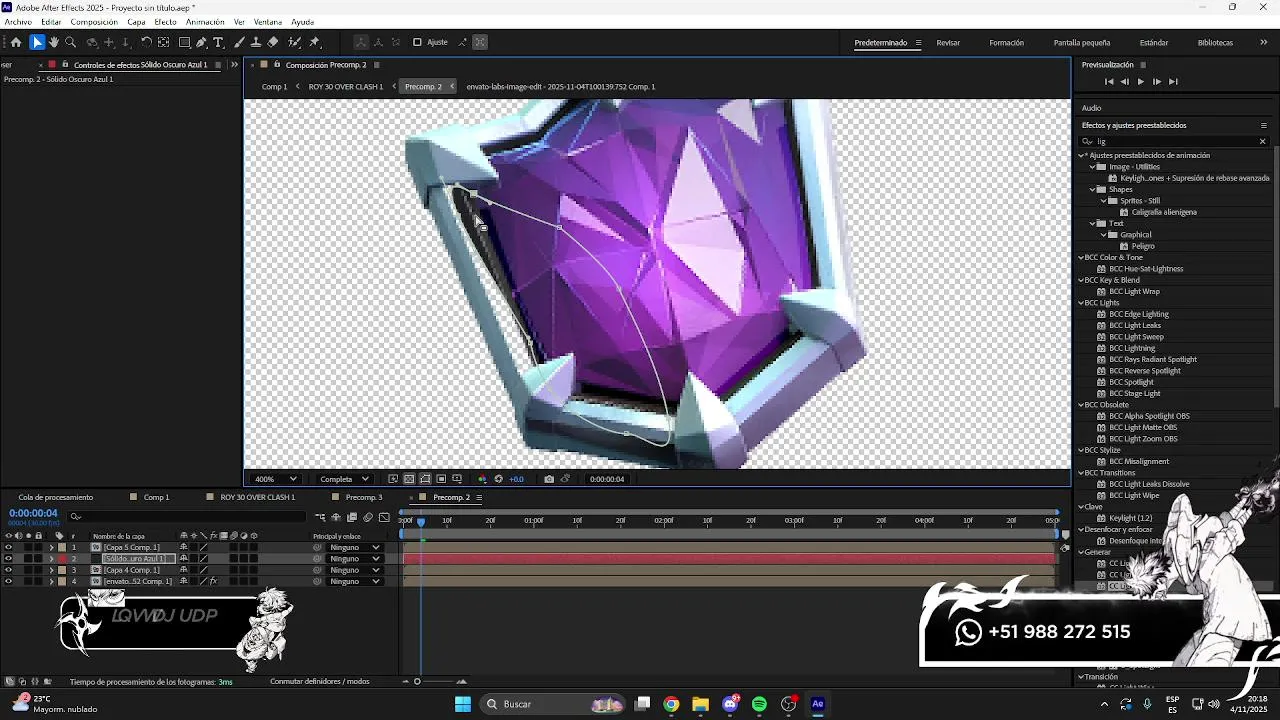Select the Rectangle shape tool

click(x=185, y=42)
